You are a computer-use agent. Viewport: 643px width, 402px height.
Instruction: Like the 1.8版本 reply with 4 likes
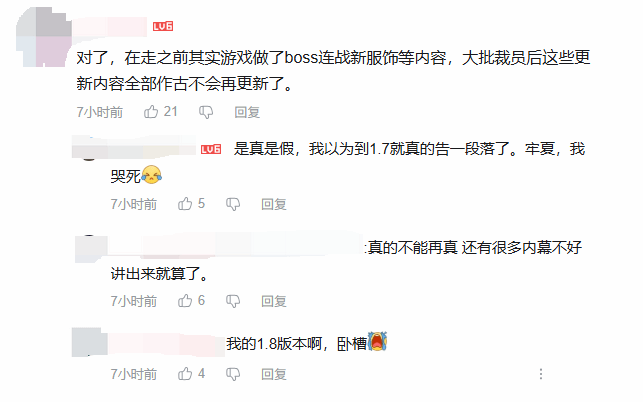tap(185, 374)
